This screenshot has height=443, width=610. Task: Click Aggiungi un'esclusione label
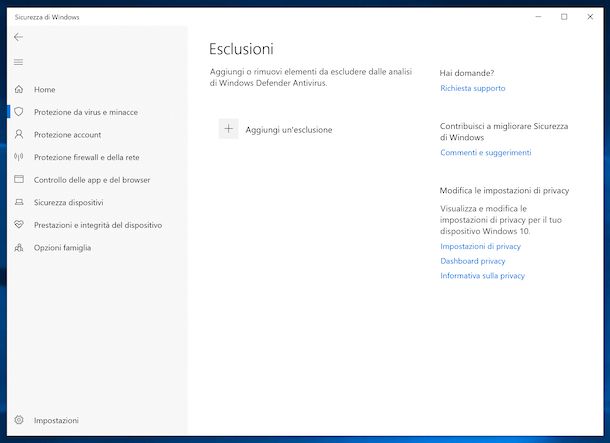289,130
